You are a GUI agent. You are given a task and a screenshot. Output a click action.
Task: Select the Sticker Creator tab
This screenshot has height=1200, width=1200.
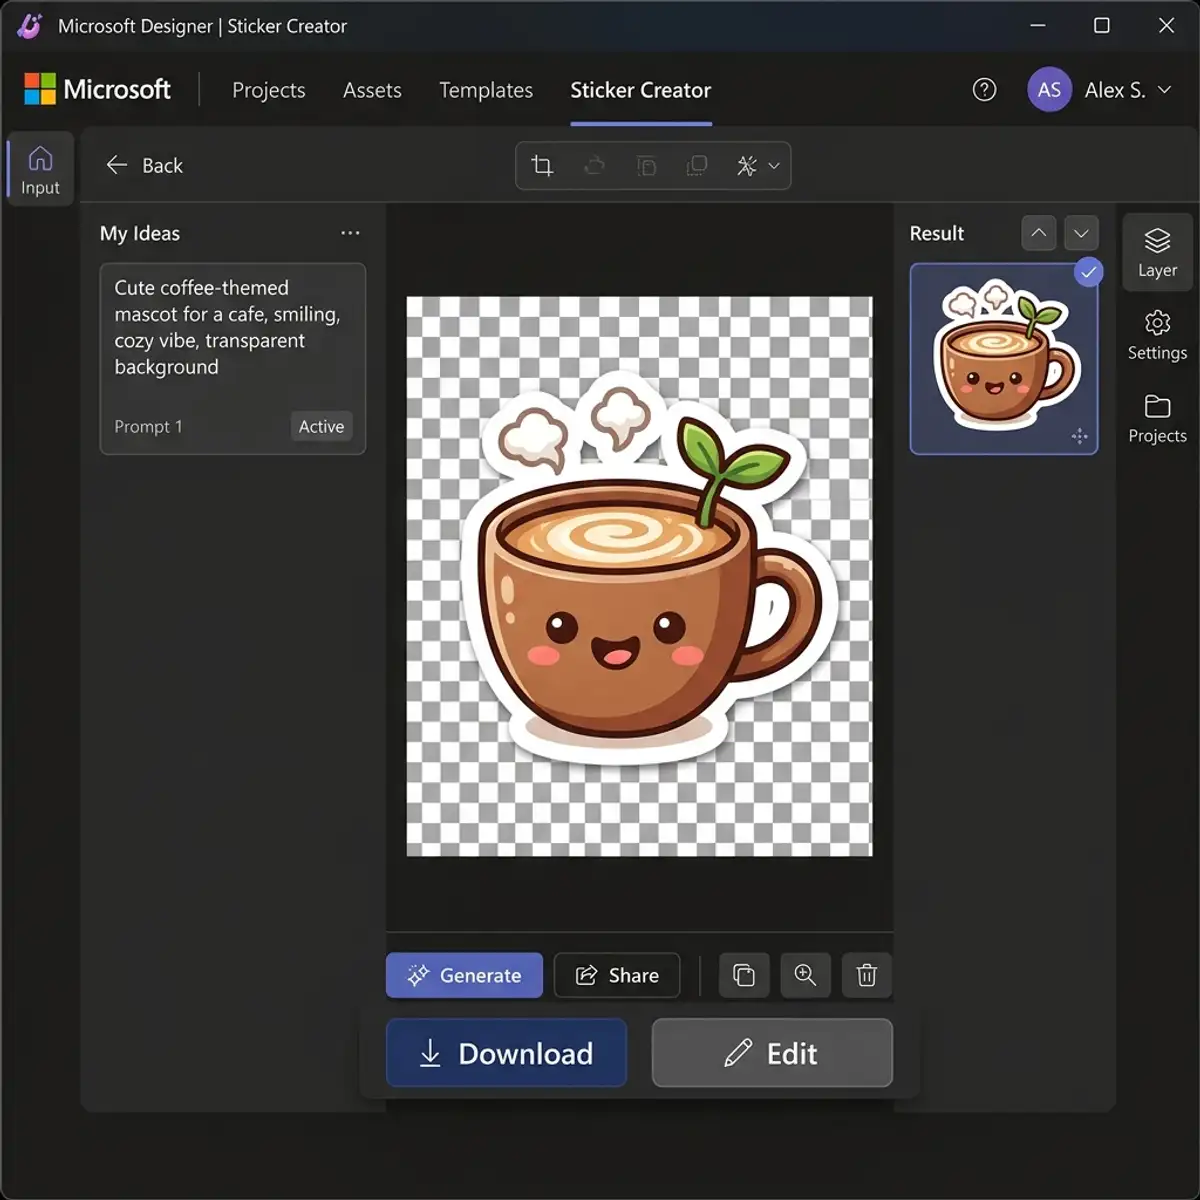641,90
